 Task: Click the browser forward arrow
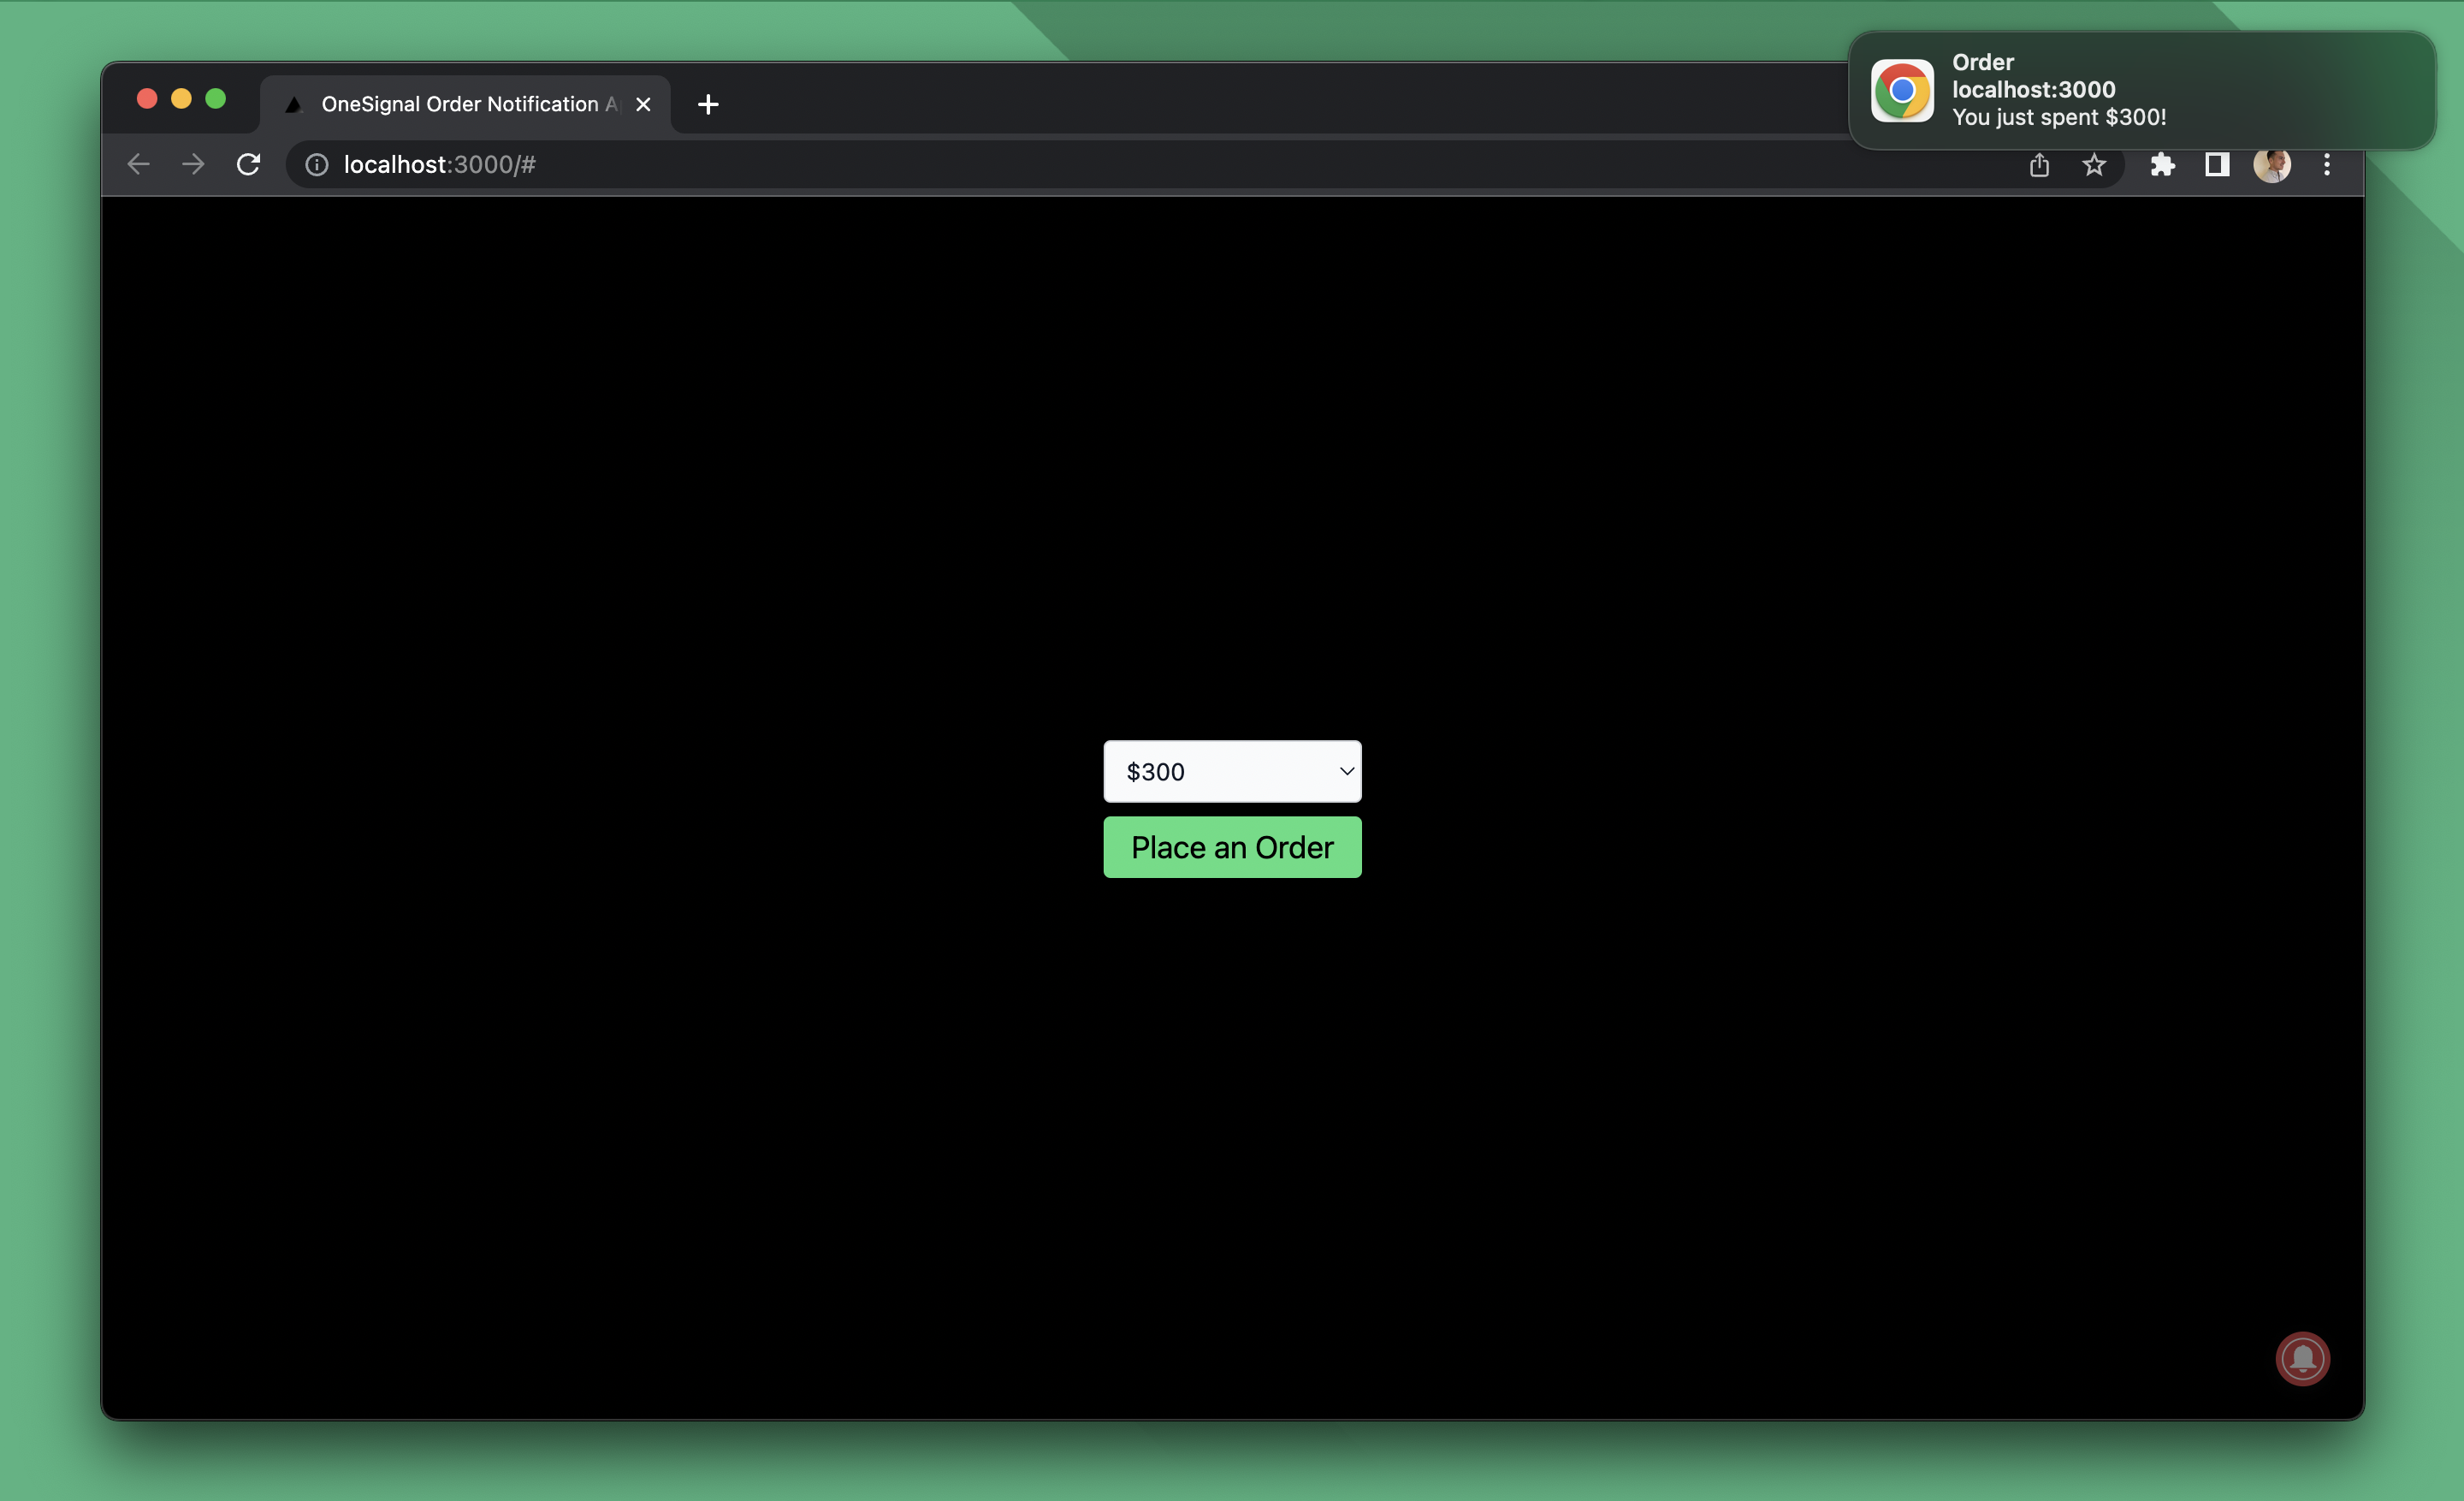193,164
